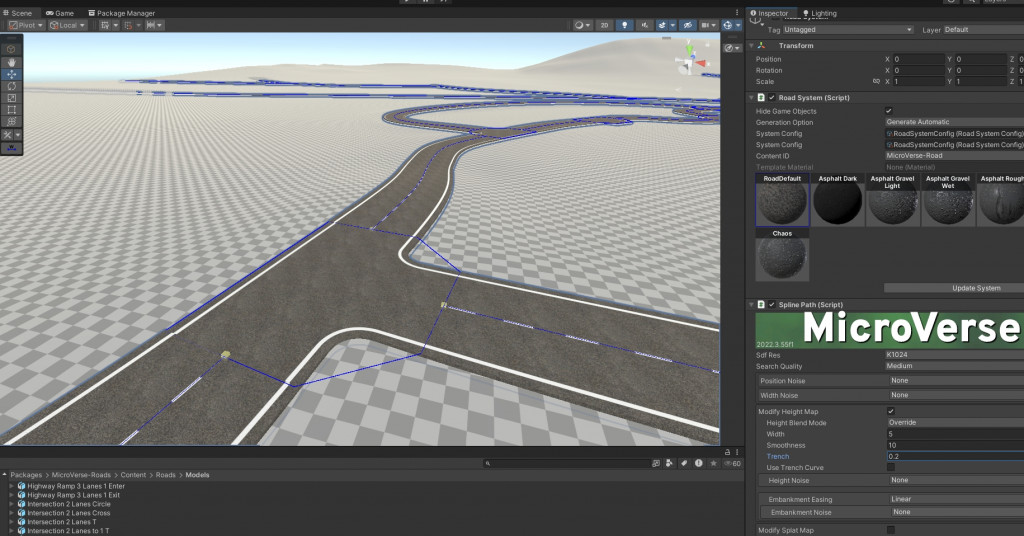This screenshot has height=536, width=1024.
Task: Click MicroVerse-Roads in breadcrumb path
Action: [x=81, y=475]
